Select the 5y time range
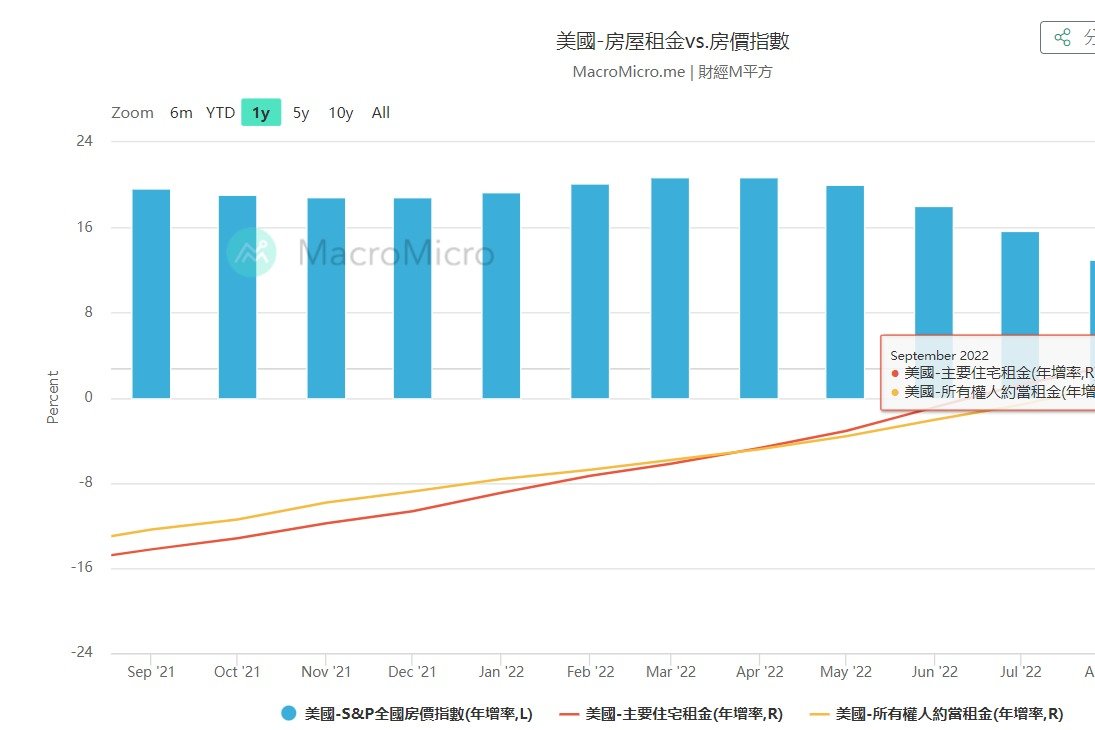Viewport: 1095px width, 730px height. [x=299, y=113]
